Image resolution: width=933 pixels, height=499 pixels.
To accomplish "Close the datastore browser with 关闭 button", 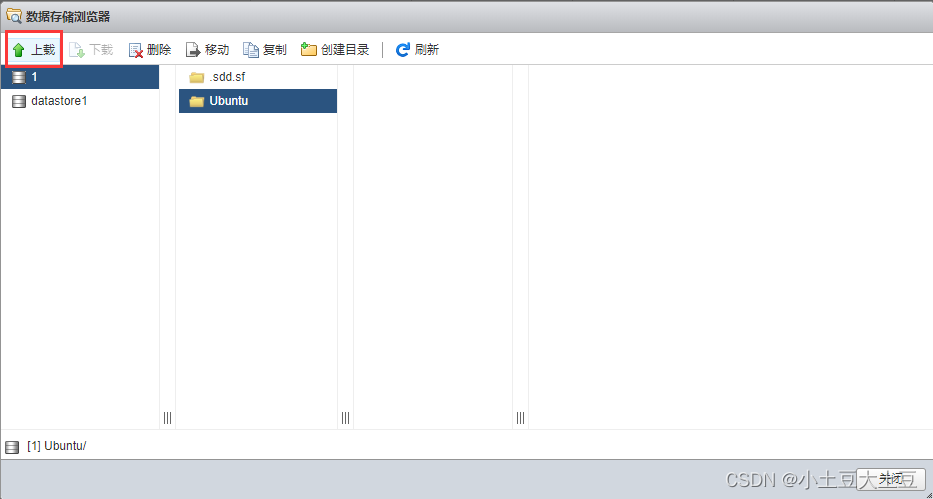I will 890,479.
